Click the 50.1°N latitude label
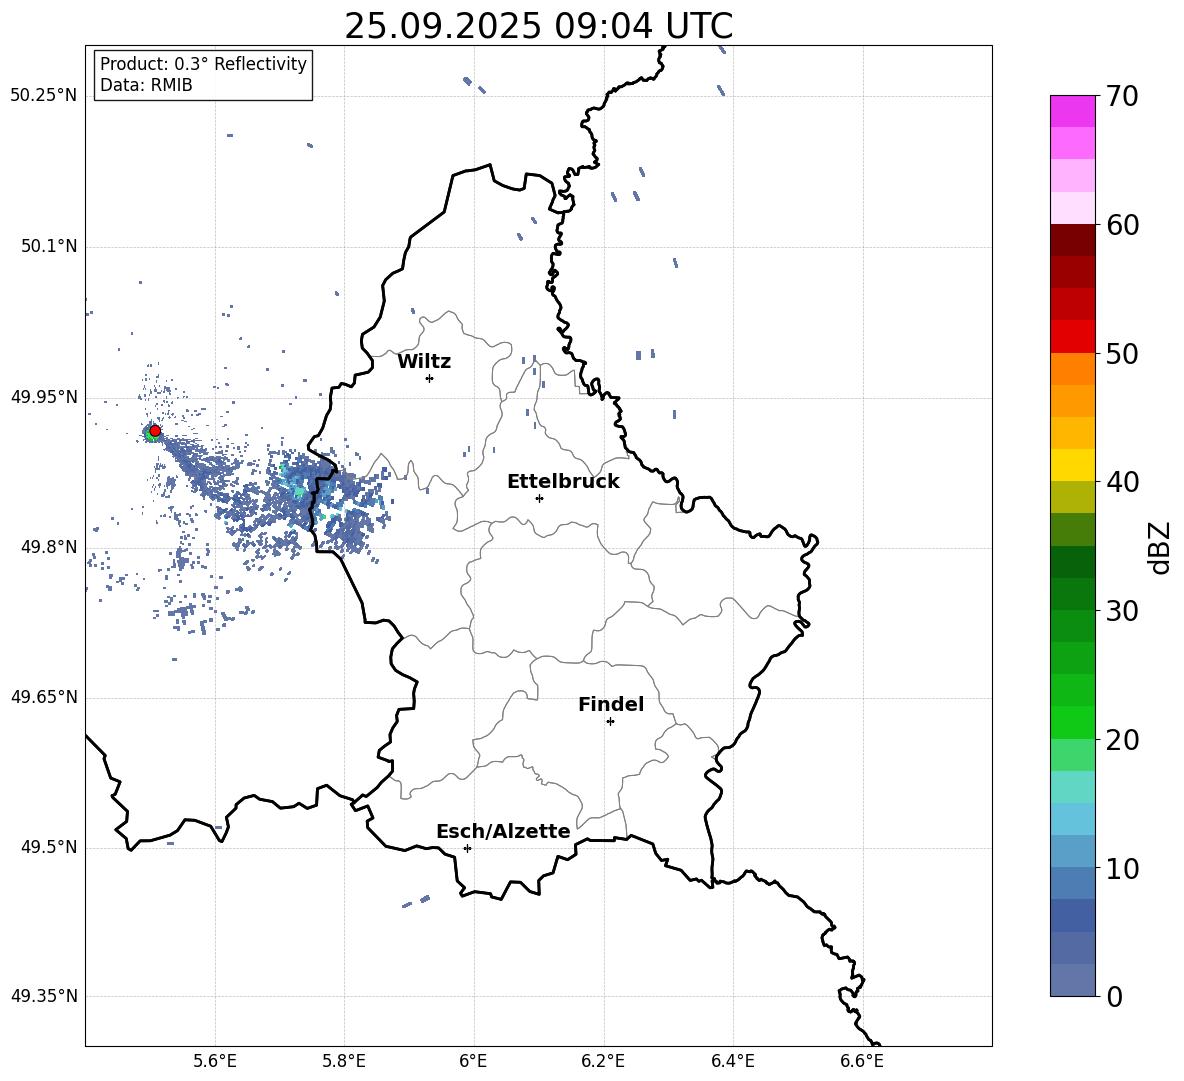Screen dimensions: 1184x1081 (x=49, y=246)
